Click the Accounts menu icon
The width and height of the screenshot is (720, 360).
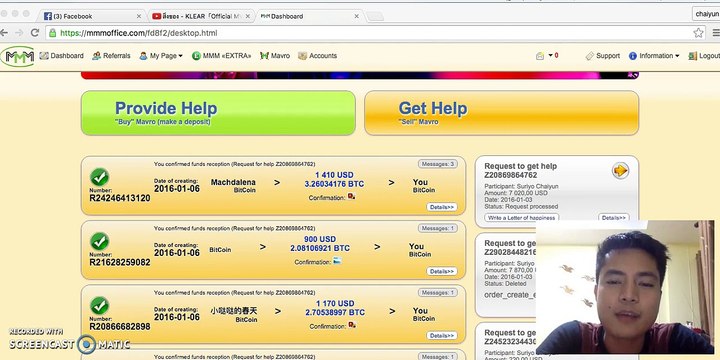[302, 56]
